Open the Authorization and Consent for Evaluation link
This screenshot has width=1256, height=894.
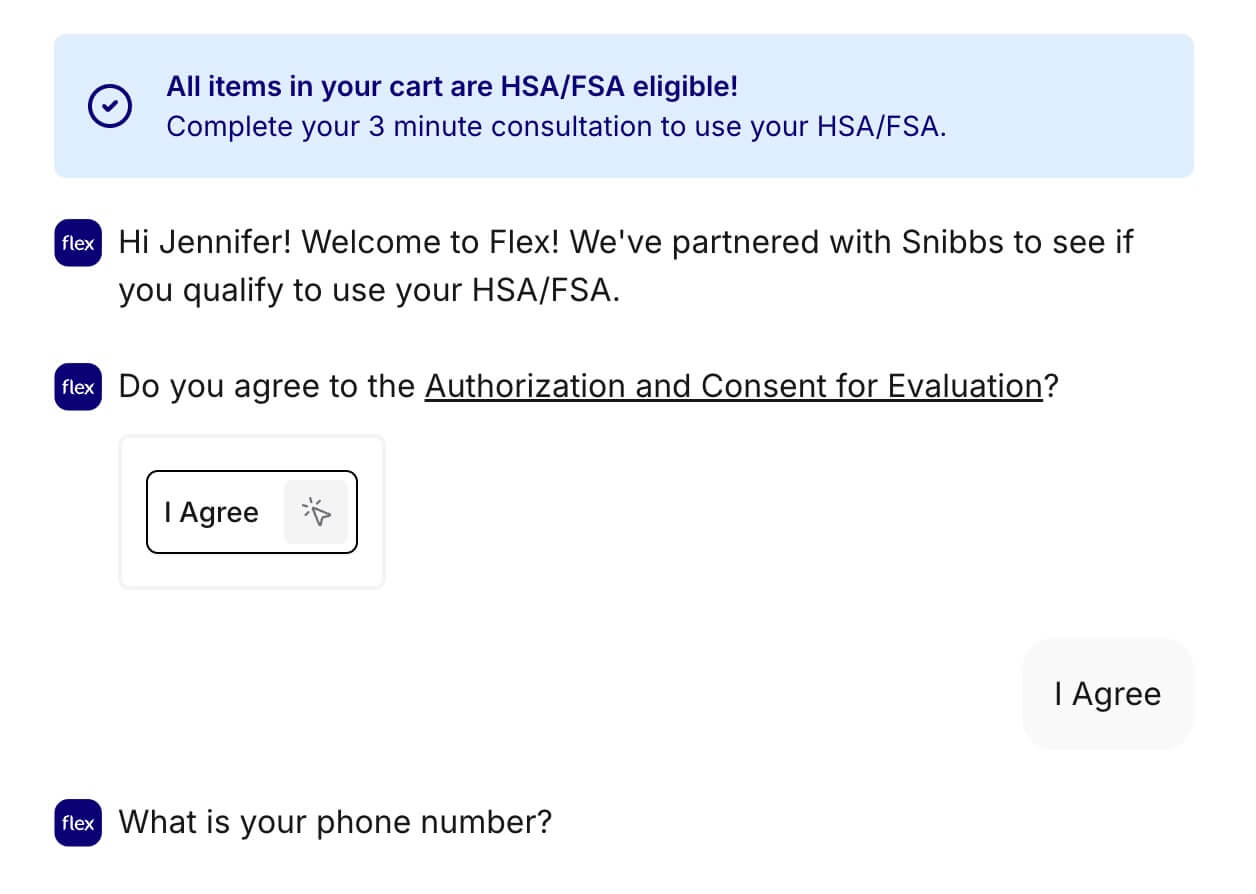click(x=733, y=386)
